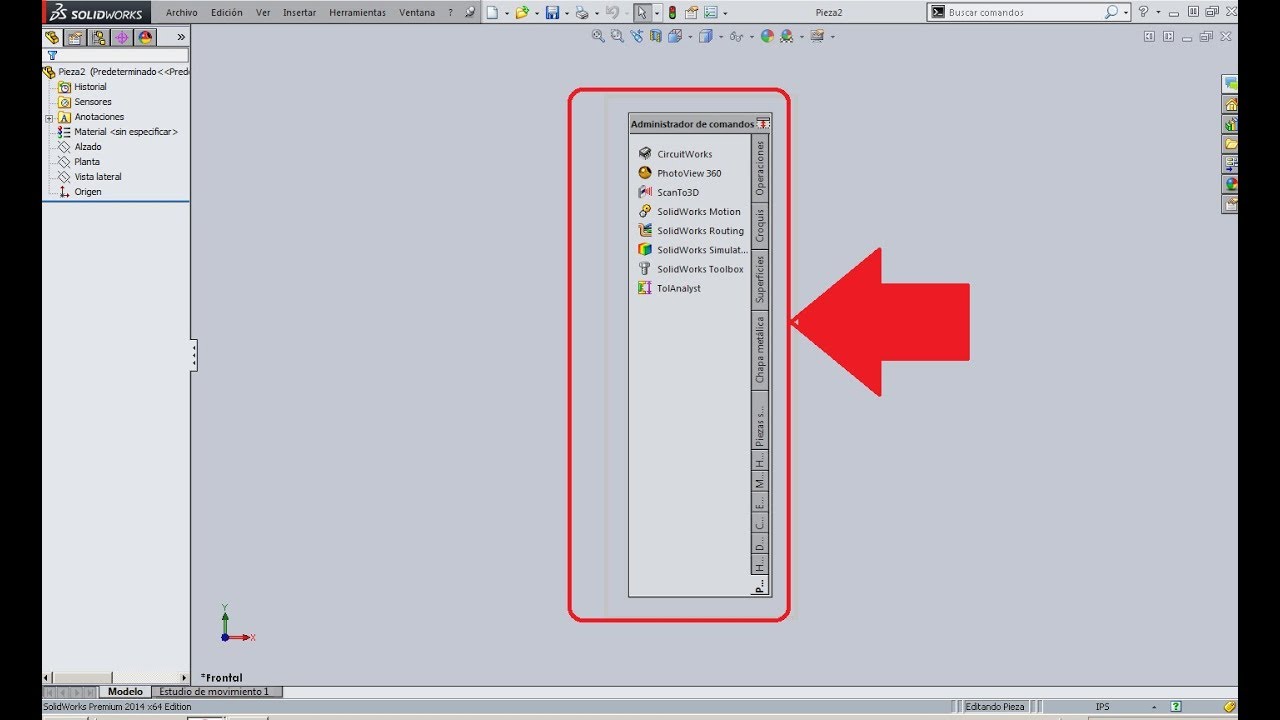Click the New document icon

pyautogui.click(x=492, y=13)
